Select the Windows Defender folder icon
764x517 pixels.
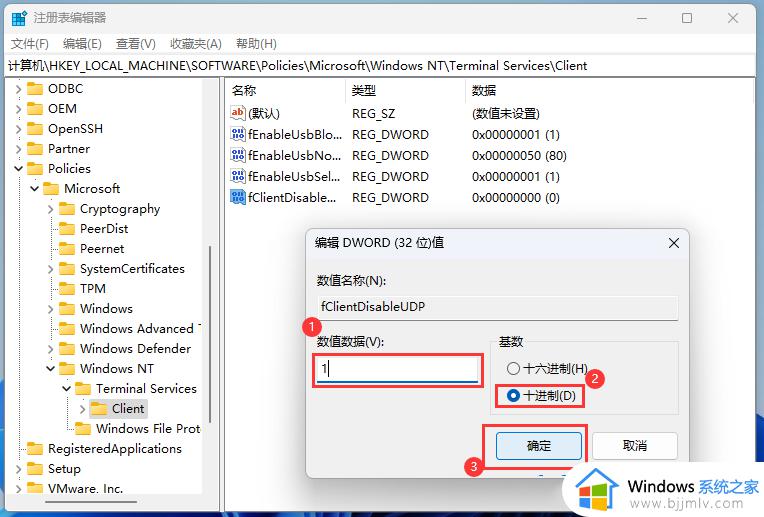67,348
